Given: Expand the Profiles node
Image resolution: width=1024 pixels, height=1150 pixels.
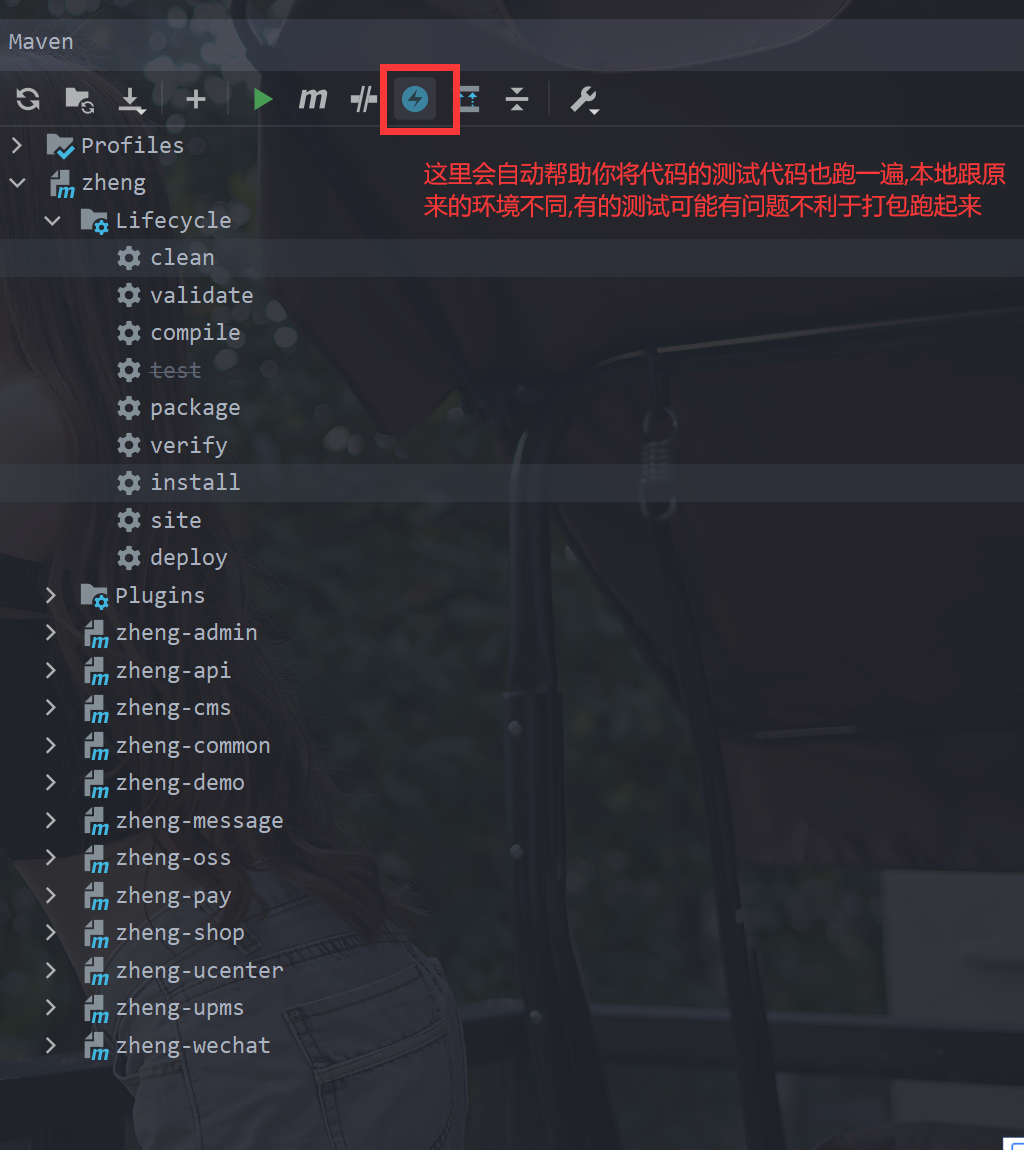Looking at the screenshot, I should pyautogui.click(x=16, y=145).
